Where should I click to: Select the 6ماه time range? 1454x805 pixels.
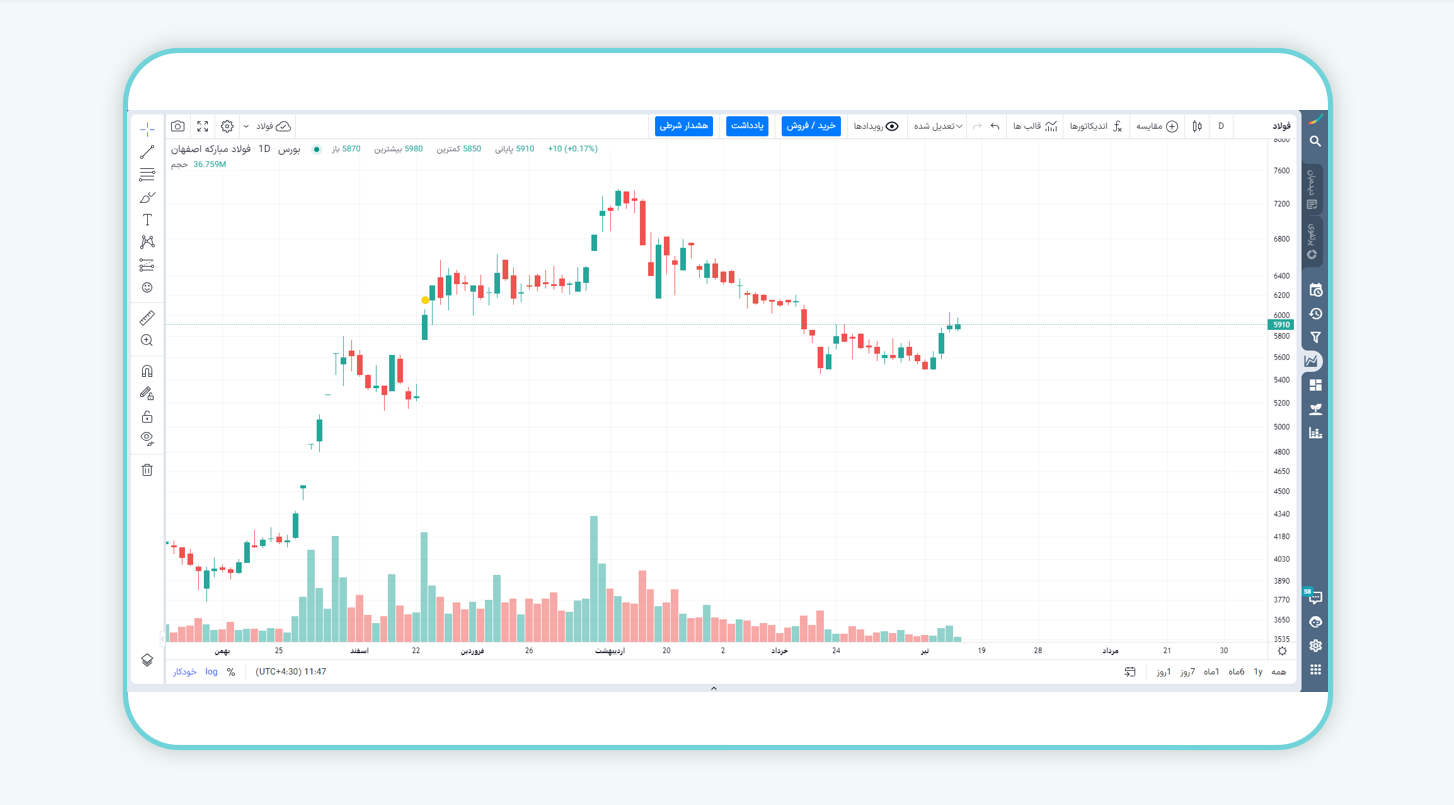pos(1237,672)
